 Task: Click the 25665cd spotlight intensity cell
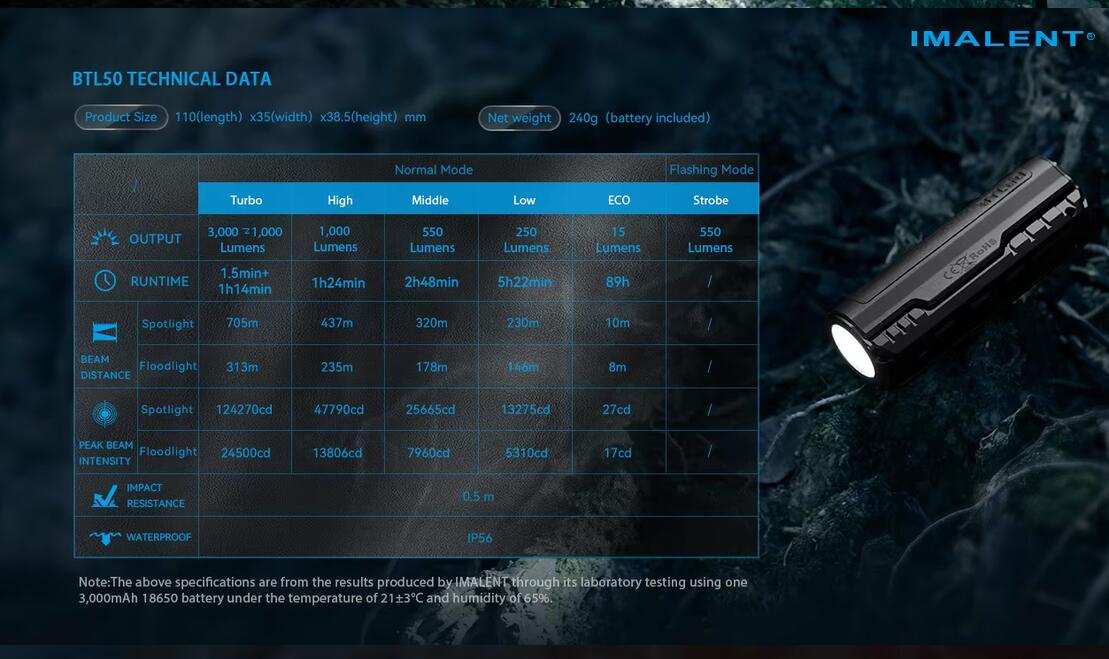coord(430,409)
